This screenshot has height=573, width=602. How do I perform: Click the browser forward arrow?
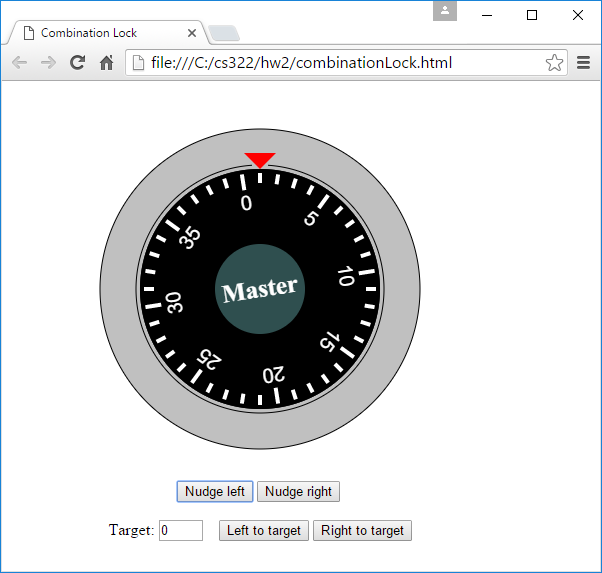[48, 63]
